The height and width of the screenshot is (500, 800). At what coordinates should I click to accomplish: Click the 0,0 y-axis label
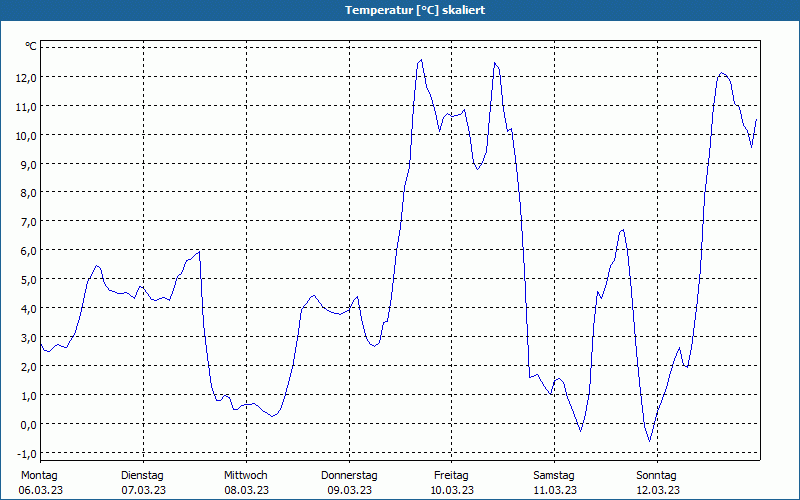pyautogui.click(x=29, y=424)
